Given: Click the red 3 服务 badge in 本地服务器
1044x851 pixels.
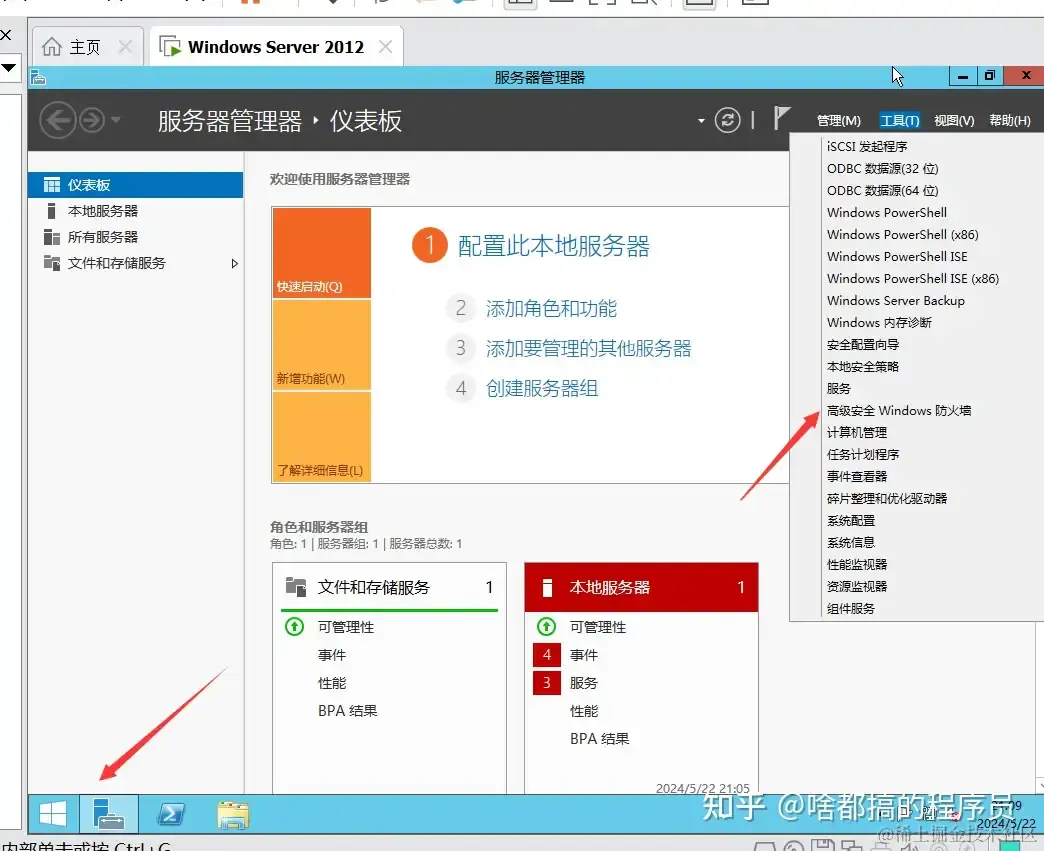Looking at the screenshot, I should coord(547,683).
